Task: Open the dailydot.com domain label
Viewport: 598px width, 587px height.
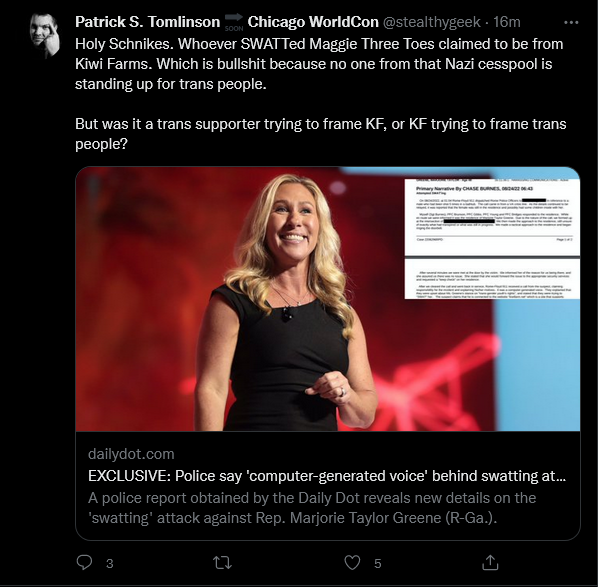Action: 131,454
